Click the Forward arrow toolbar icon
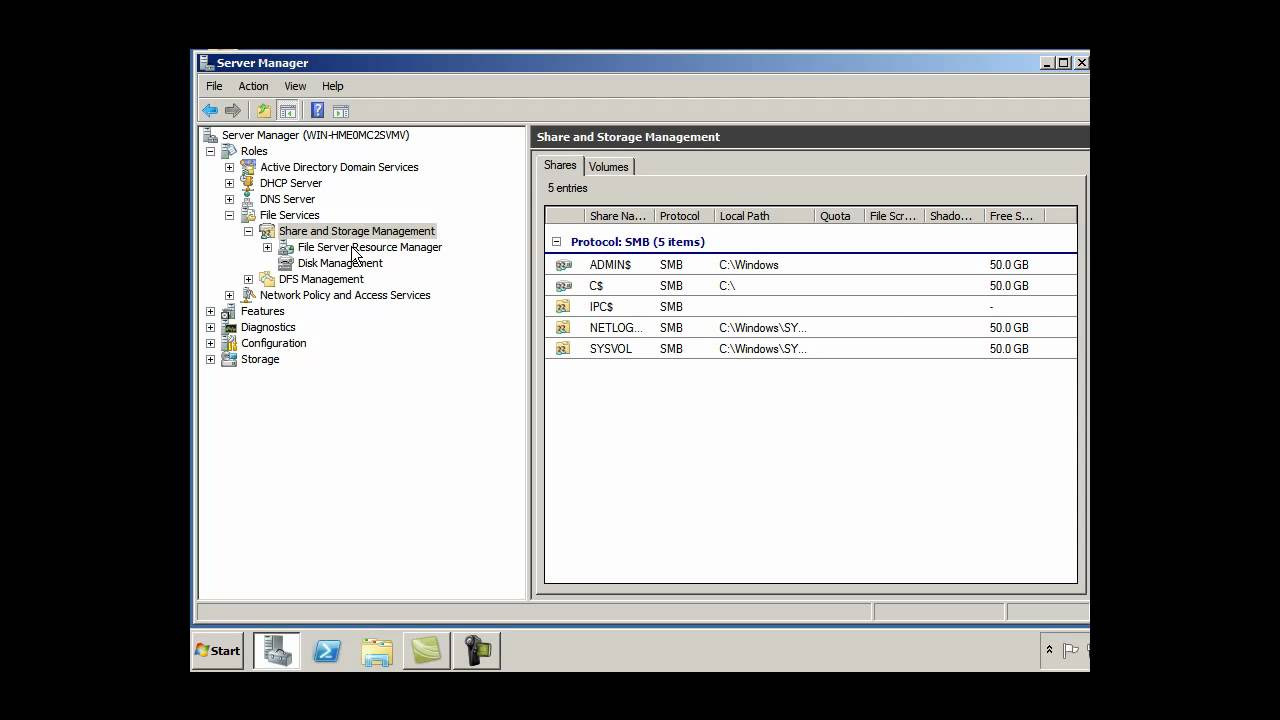This screenshot has width=1280, height=720. coord(233,111)
